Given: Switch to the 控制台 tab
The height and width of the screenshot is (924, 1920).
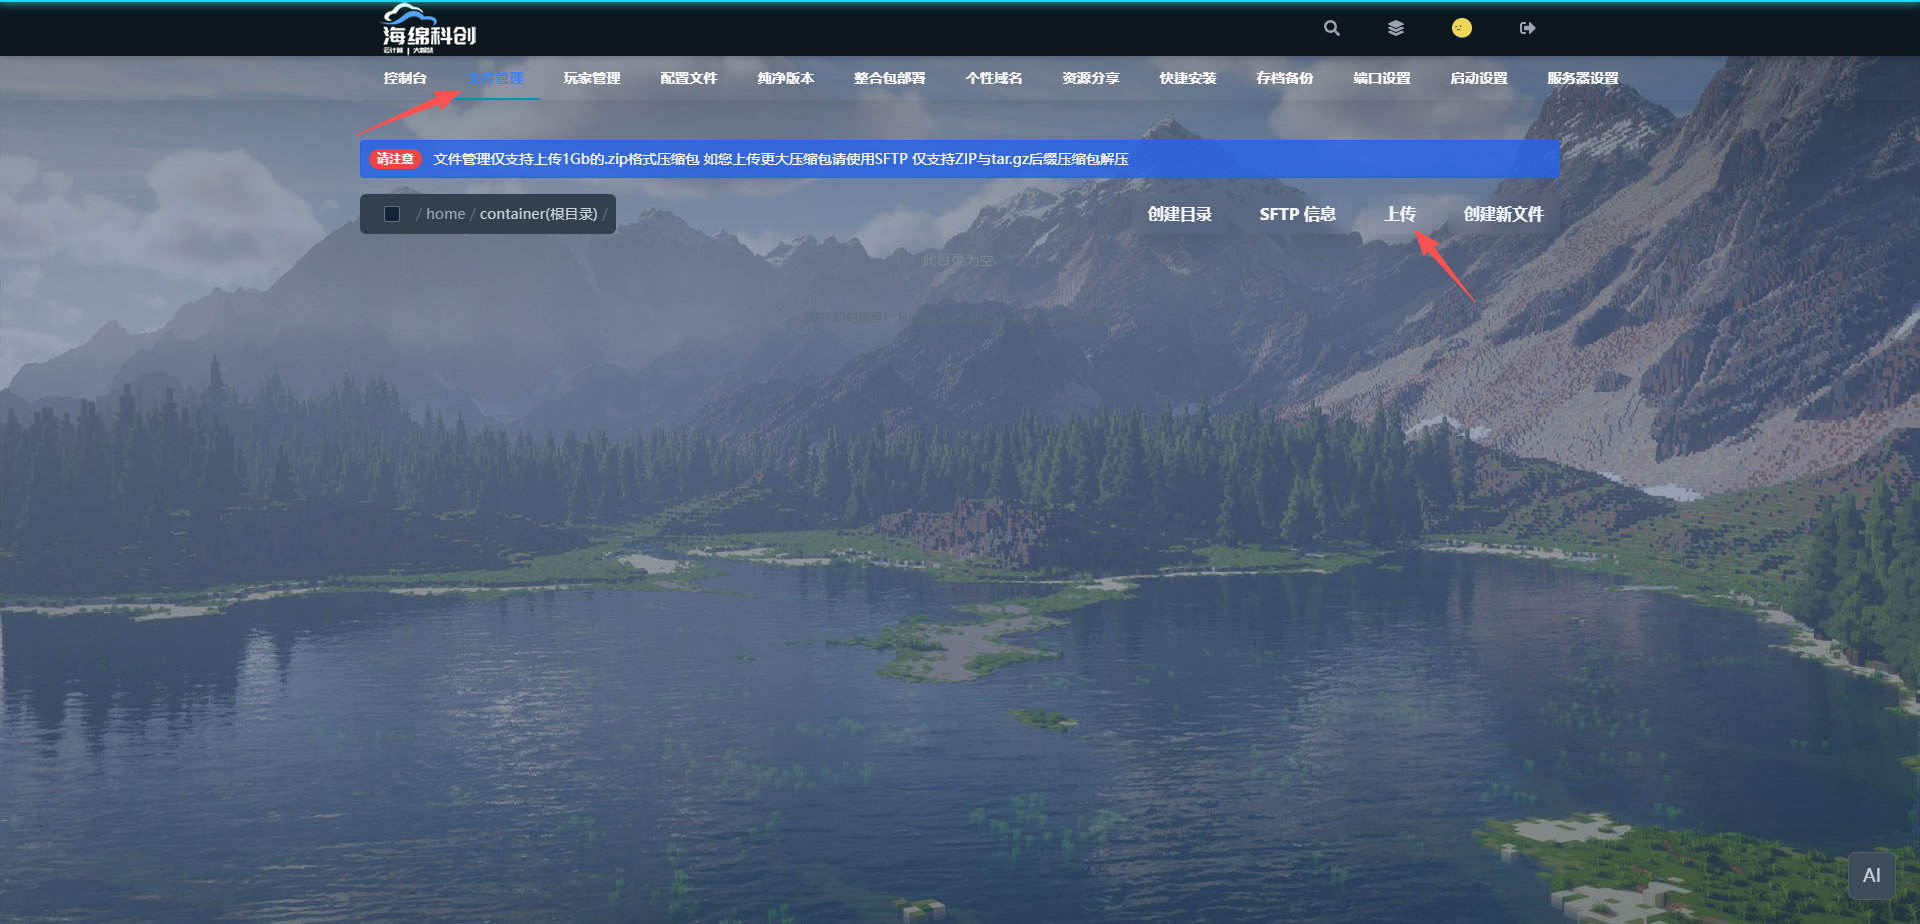Looking at the screenshot, I should (x=405, y=78).
